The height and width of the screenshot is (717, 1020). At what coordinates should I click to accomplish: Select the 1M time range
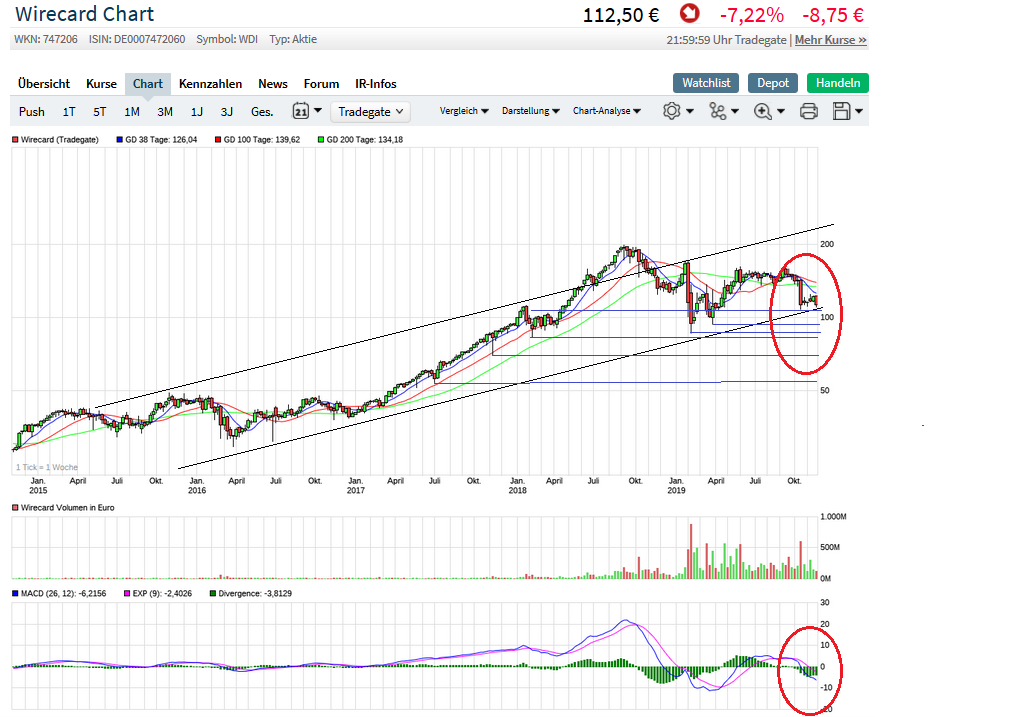pyautogui.click(x=132, y=112)
